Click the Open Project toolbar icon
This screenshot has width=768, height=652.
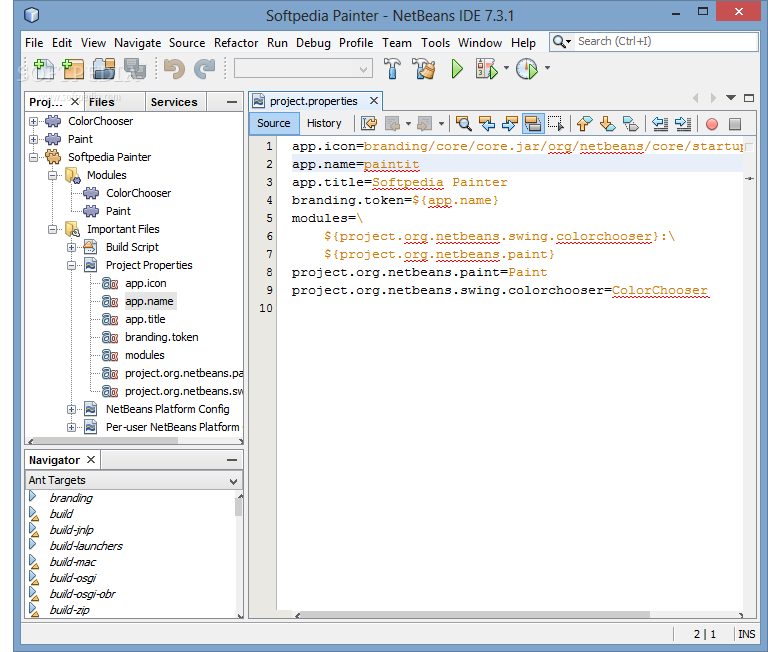[104, 69]
